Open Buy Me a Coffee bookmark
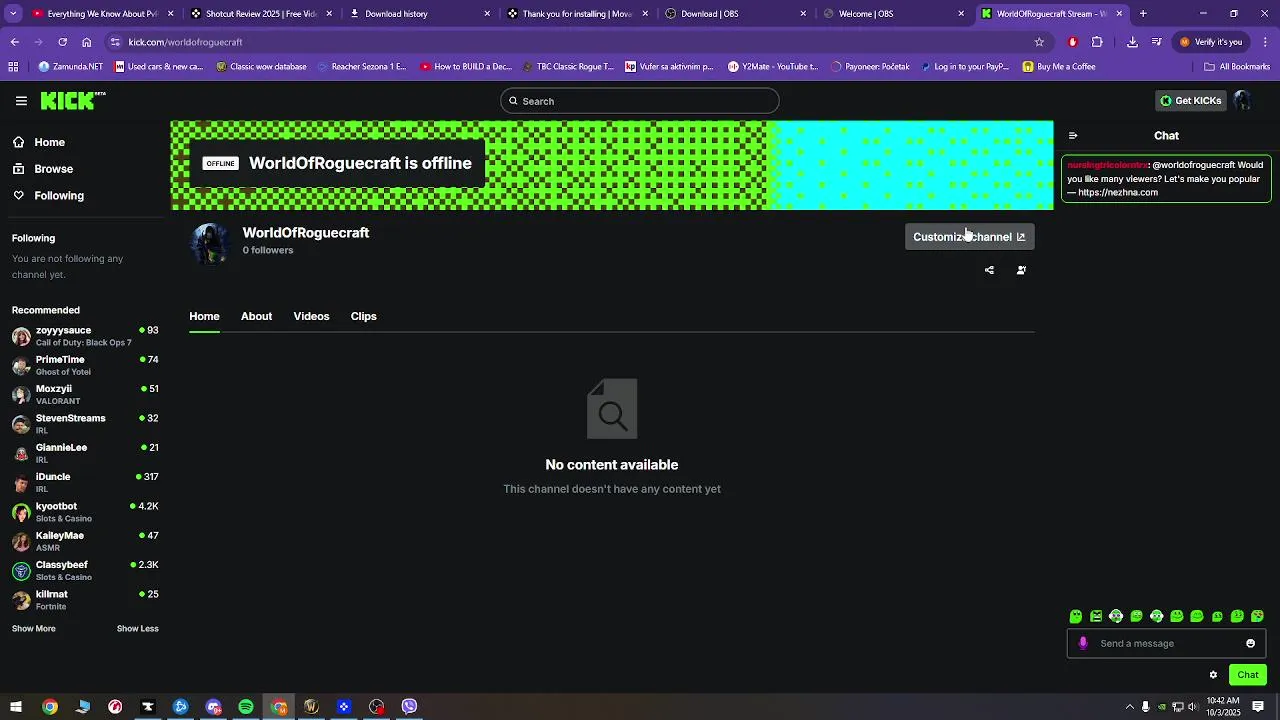1280x720 pixels. pyautogui.click(x=1059, y=67)
